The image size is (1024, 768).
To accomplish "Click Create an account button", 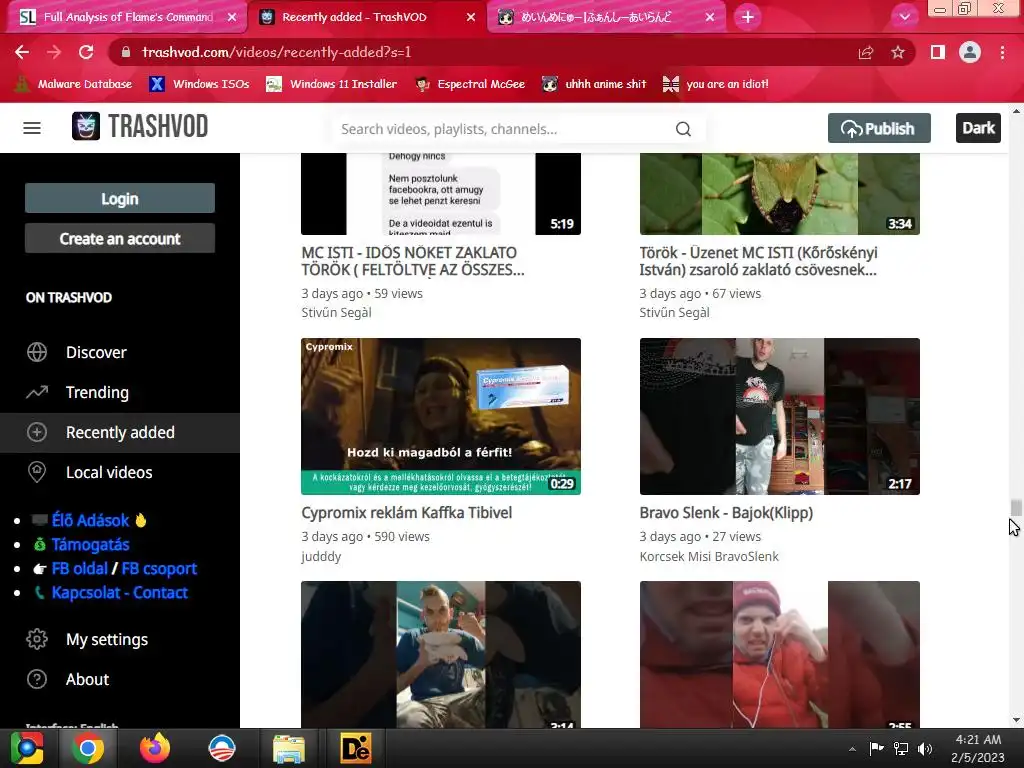I will [120, 238].
